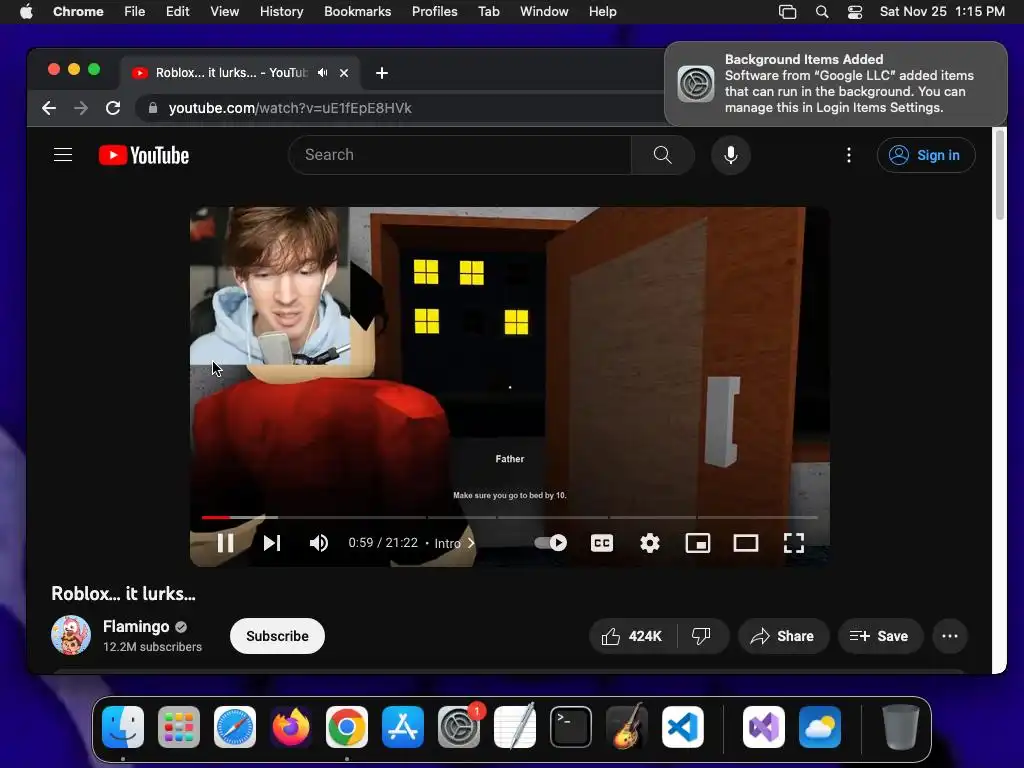
Task: Open the Profiles menu
Action: point(434,12)
